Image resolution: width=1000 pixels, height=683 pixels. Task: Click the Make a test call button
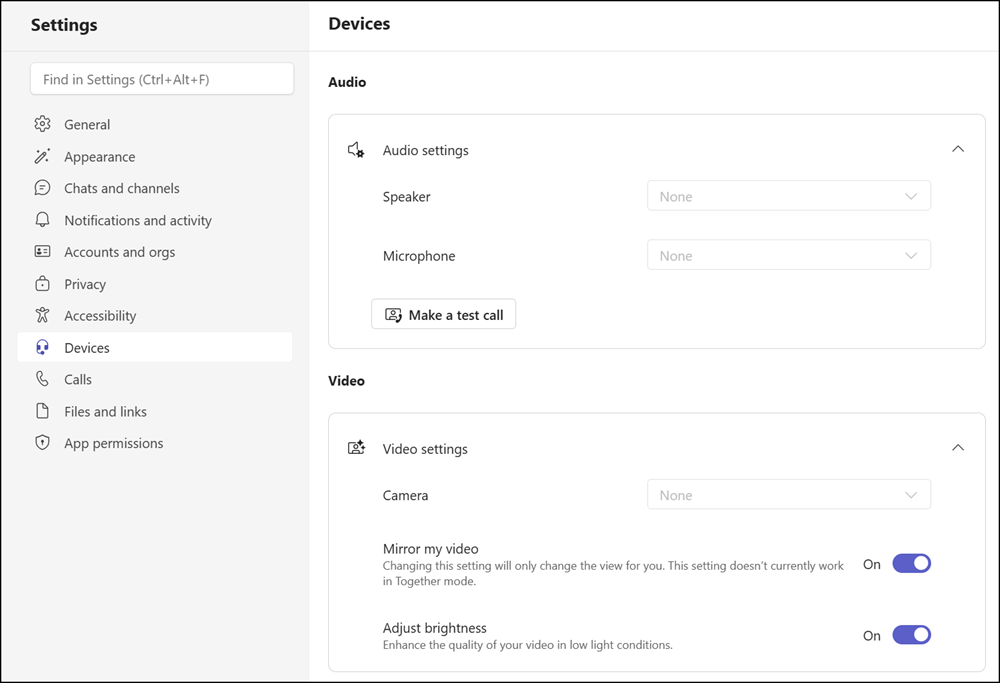443,313
